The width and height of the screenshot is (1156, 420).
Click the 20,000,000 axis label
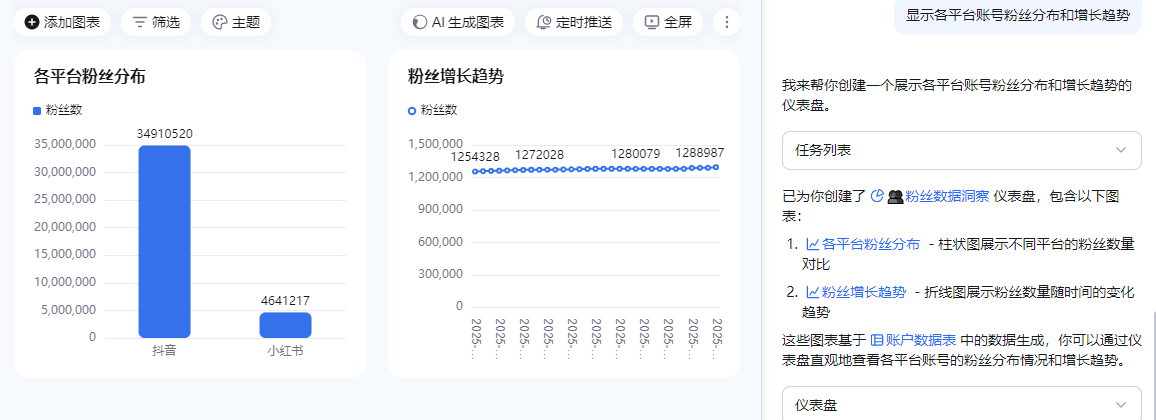pyautogui.click(x=66, y=227)
